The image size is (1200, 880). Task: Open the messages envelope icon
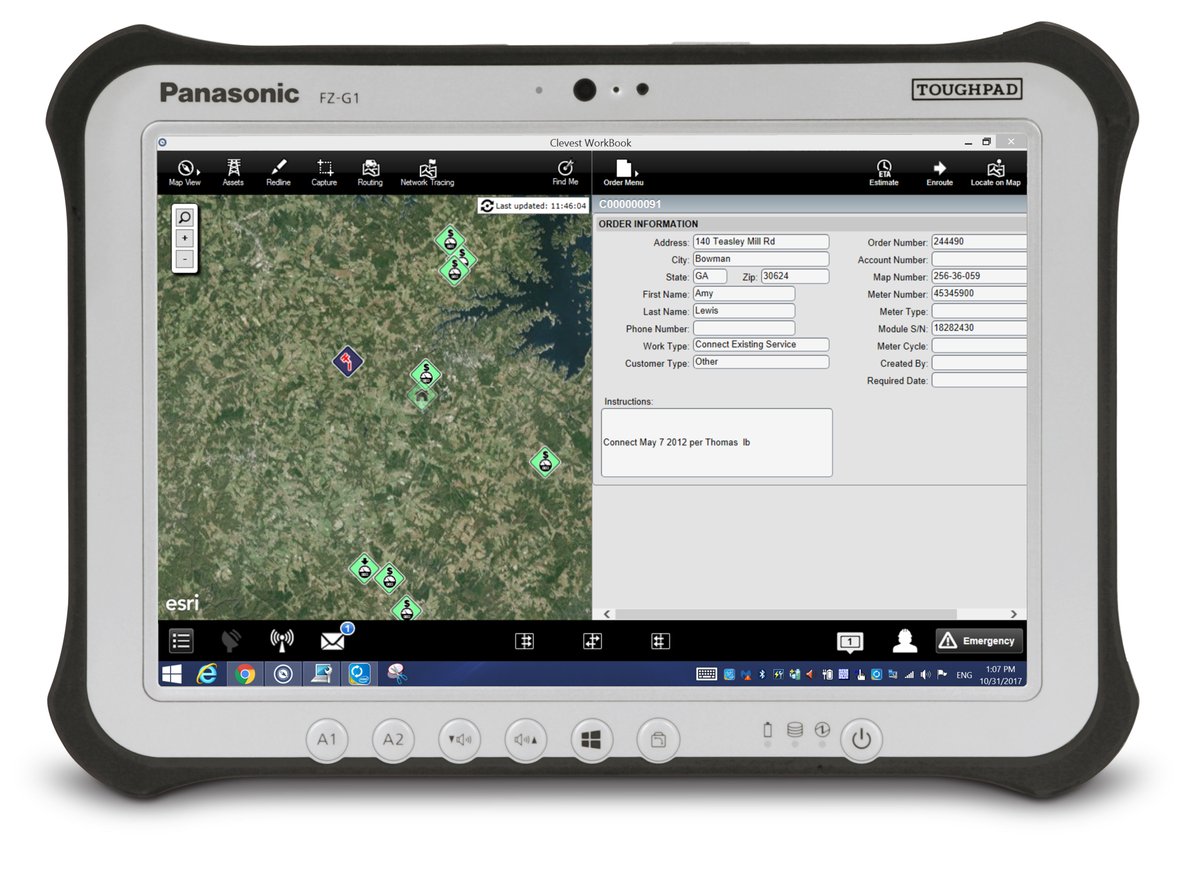(333, 641)
